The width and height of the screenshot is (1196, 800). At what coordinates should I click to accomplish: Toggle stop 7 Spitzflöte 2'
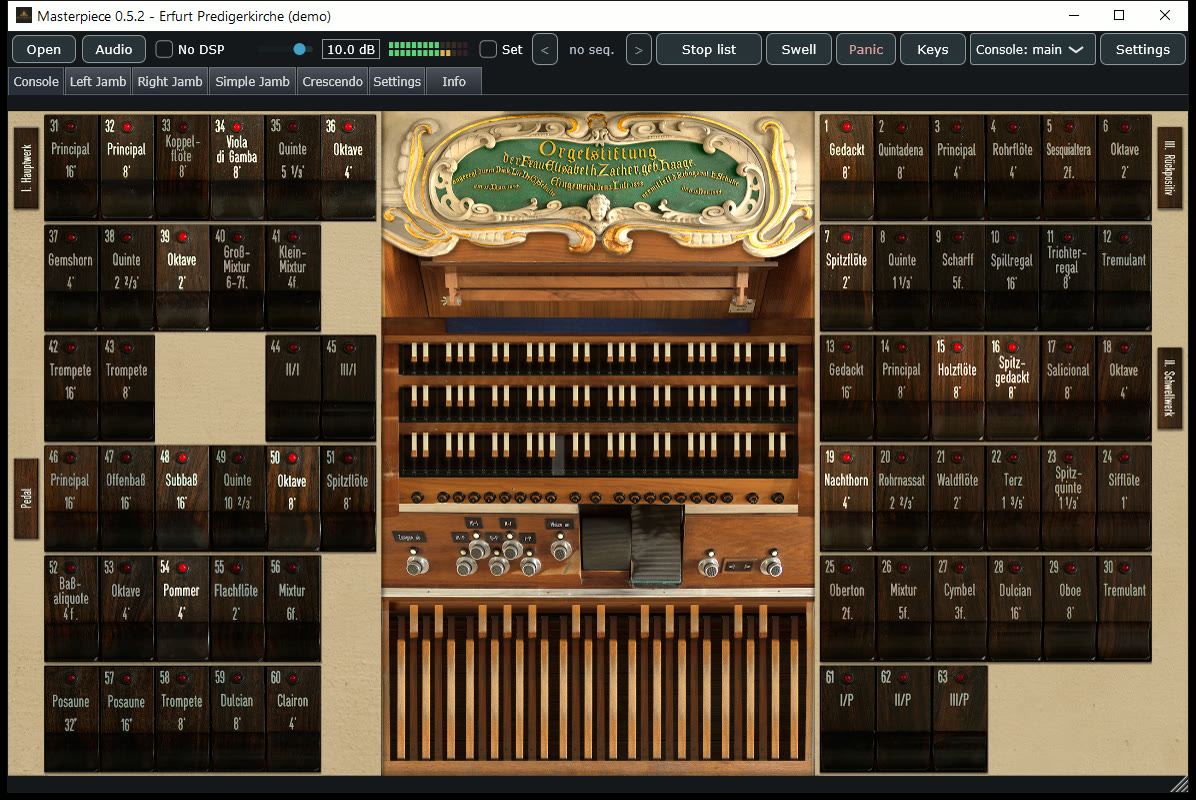[847, 278]
